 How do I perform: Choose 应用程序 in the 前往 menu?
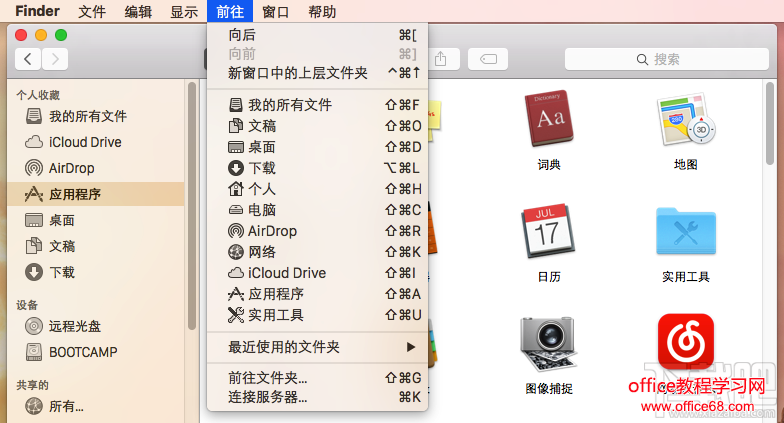(x=318, y=294)
